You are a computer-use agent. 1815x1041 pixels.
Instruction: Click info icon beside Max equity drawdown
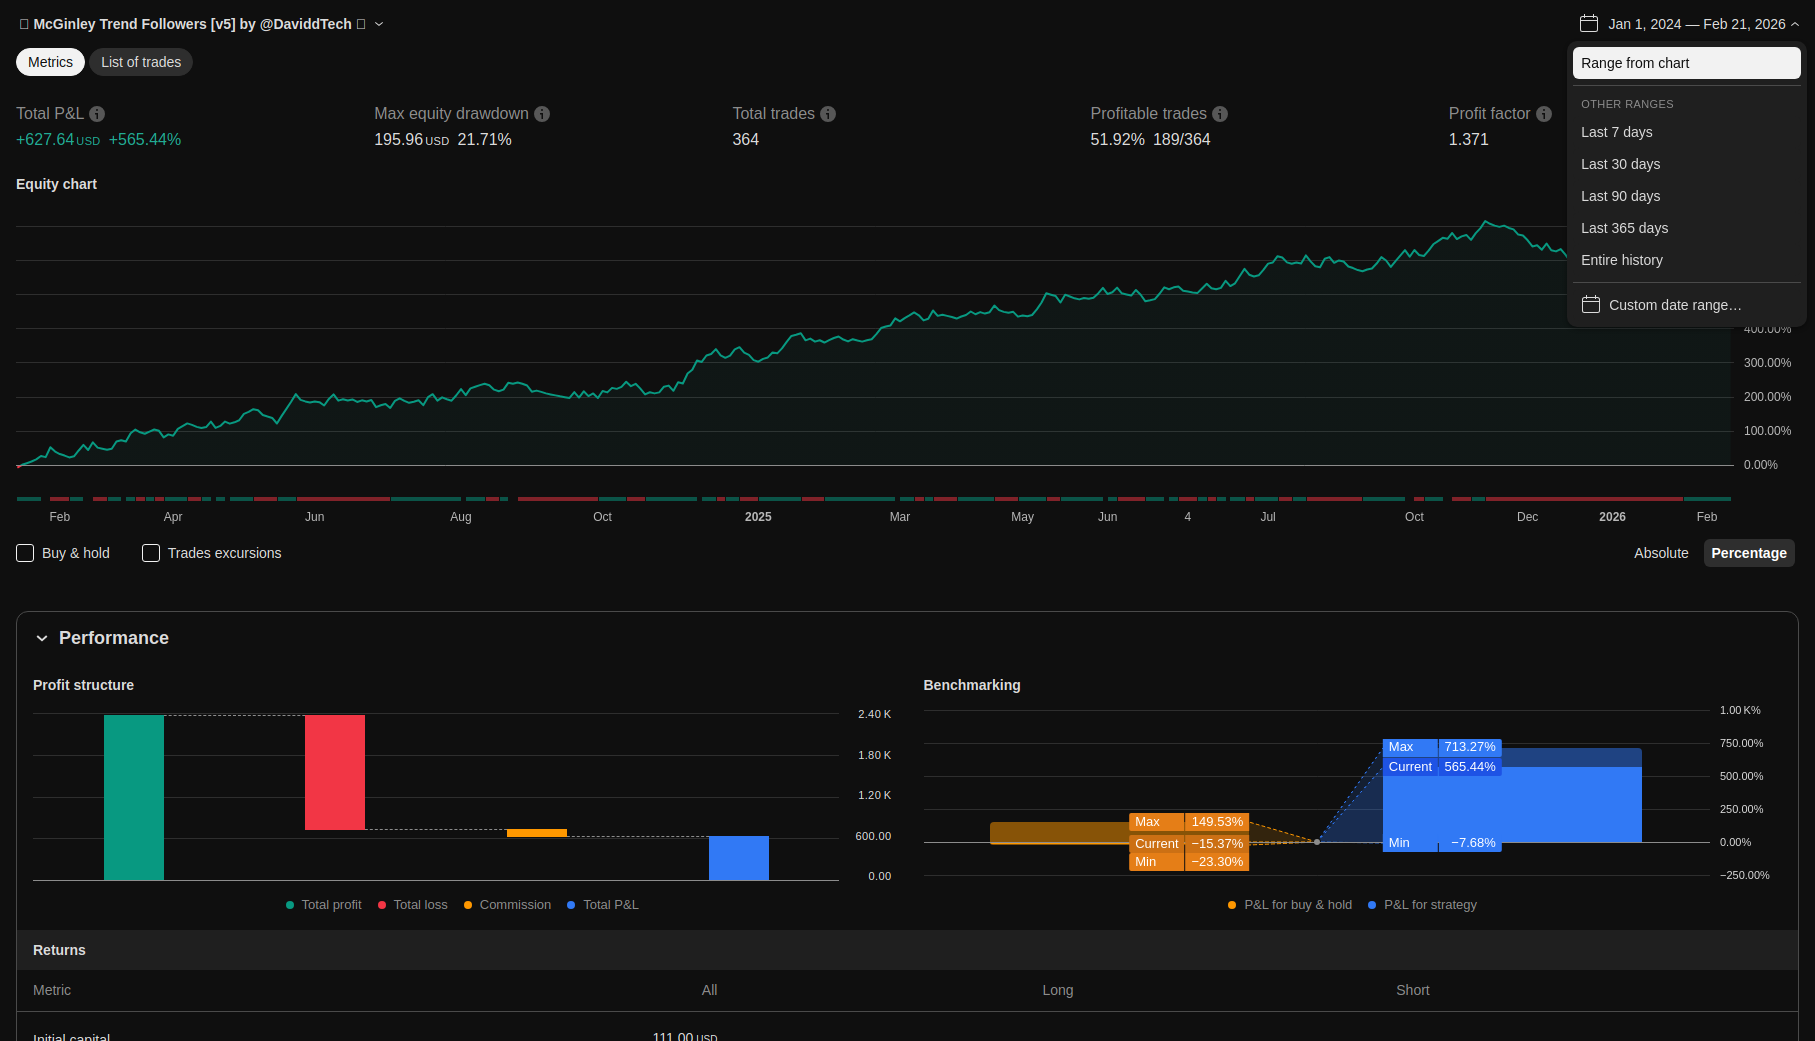(x=542, y=114)
